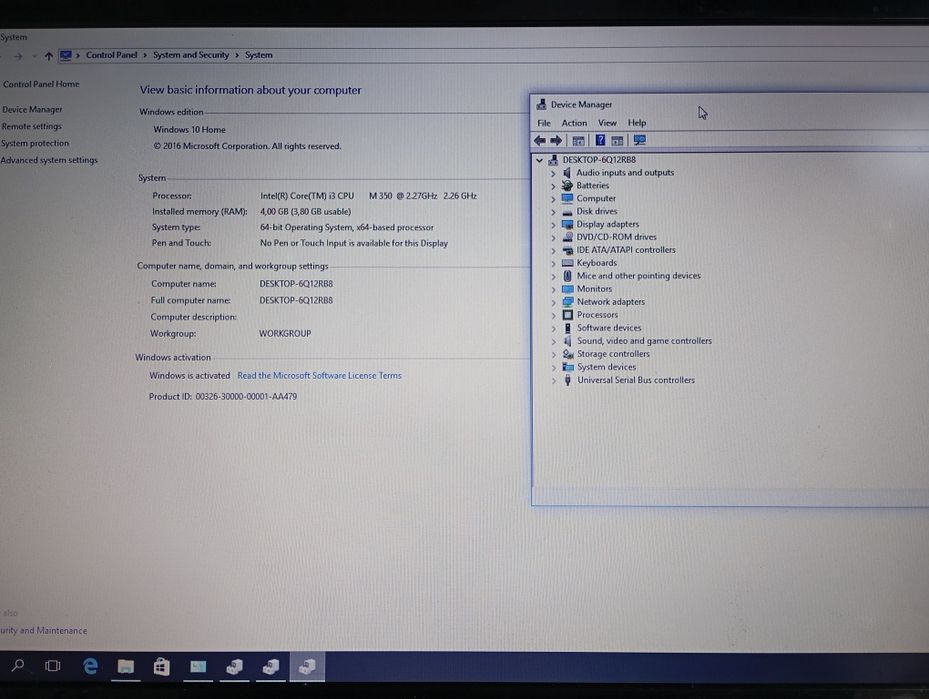The height and width of the screenshot is (699, 929).
Task: Click the computer icon in the address bar
Action: coord(66,56)
